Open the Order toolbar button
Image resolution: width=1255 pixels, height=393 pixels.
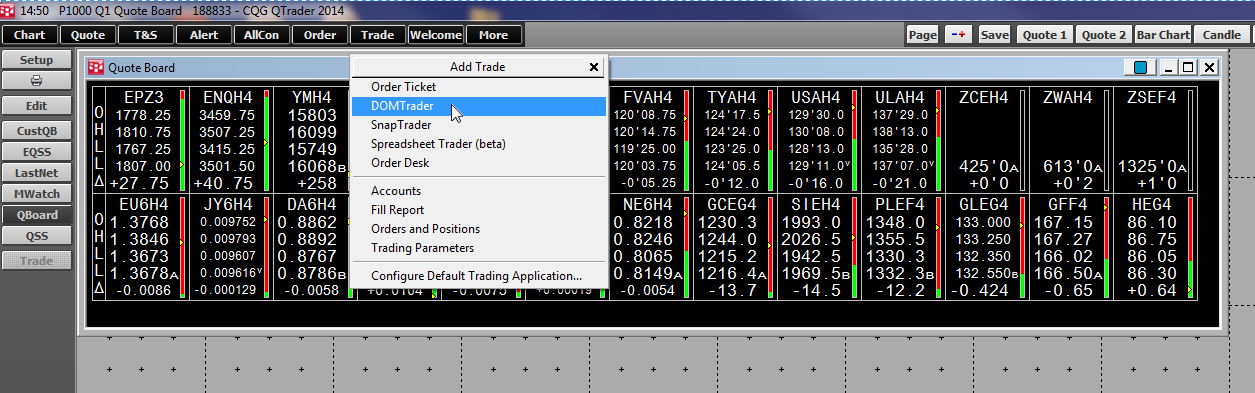pos(319,35)
